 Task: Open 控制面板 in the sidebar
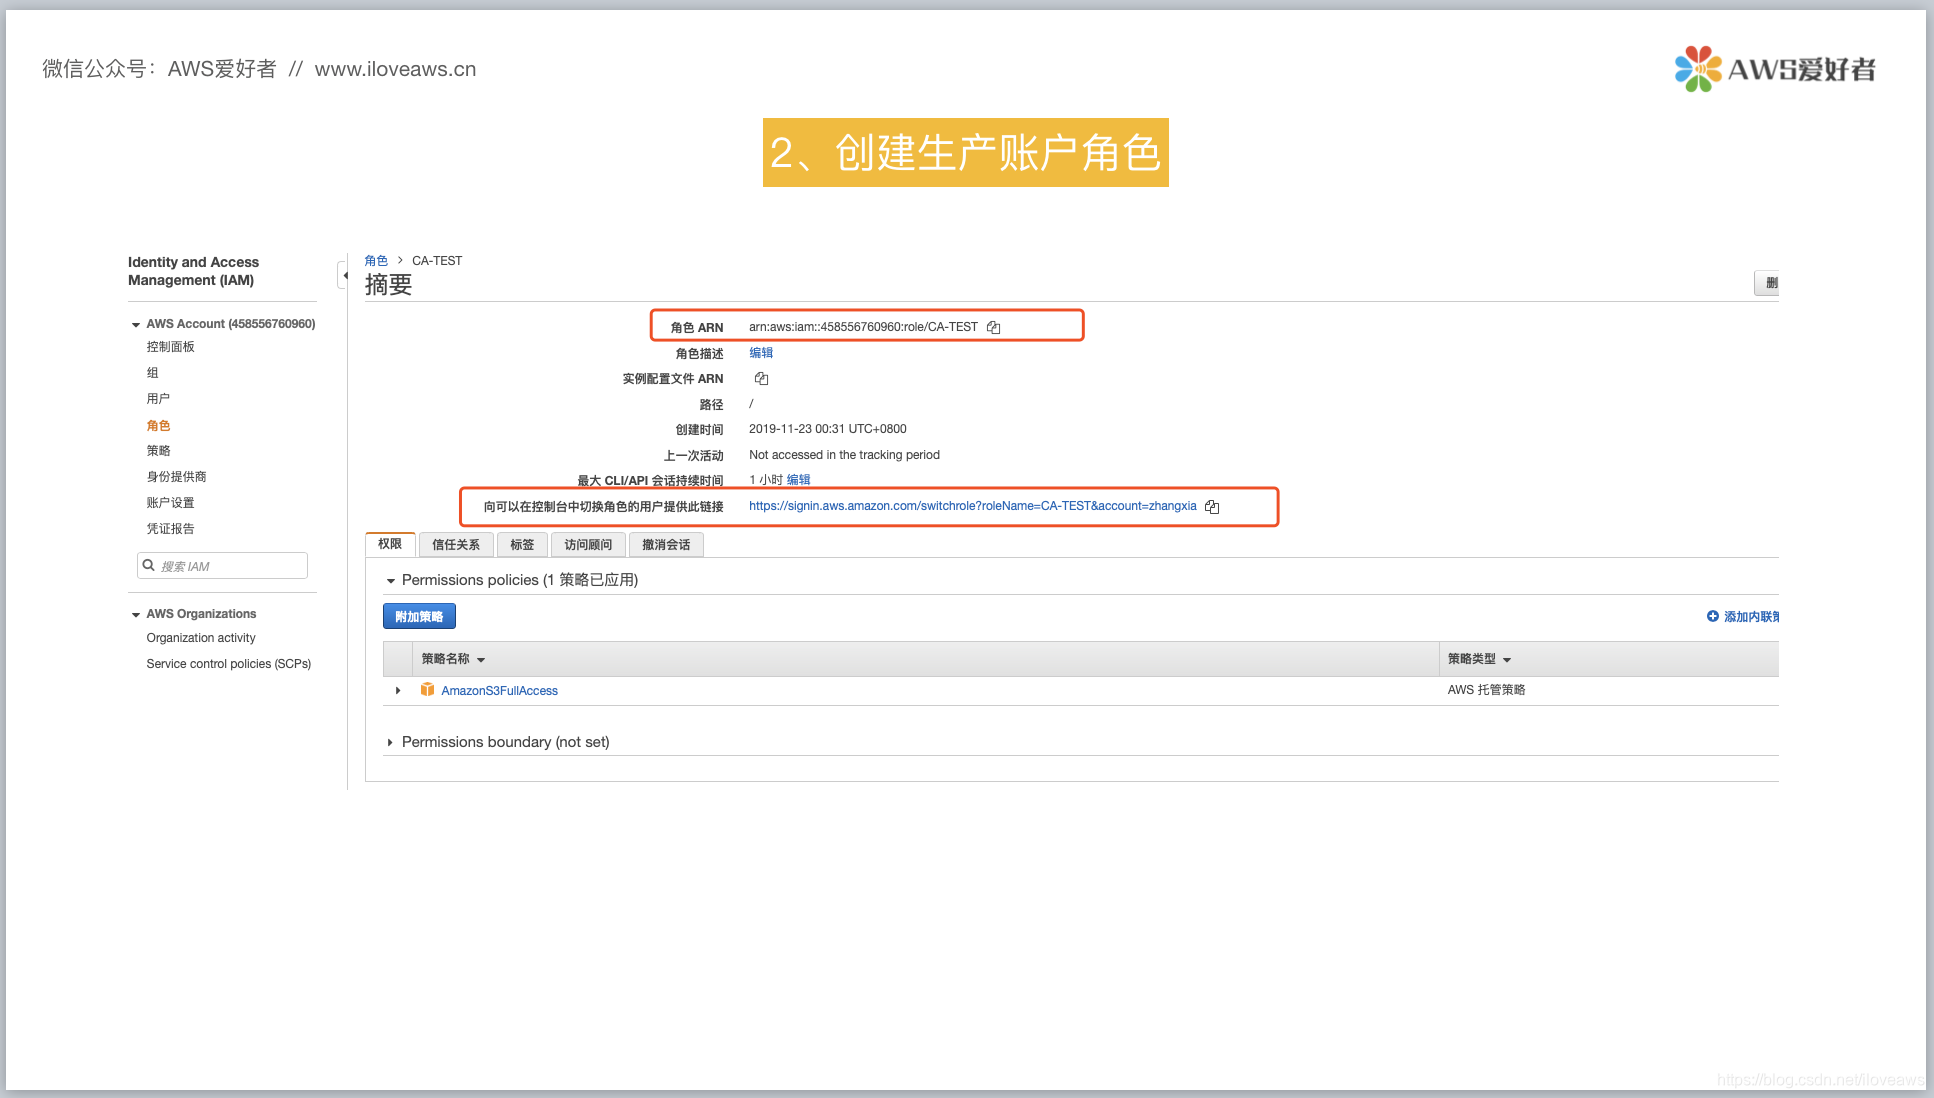click(170, 347)
